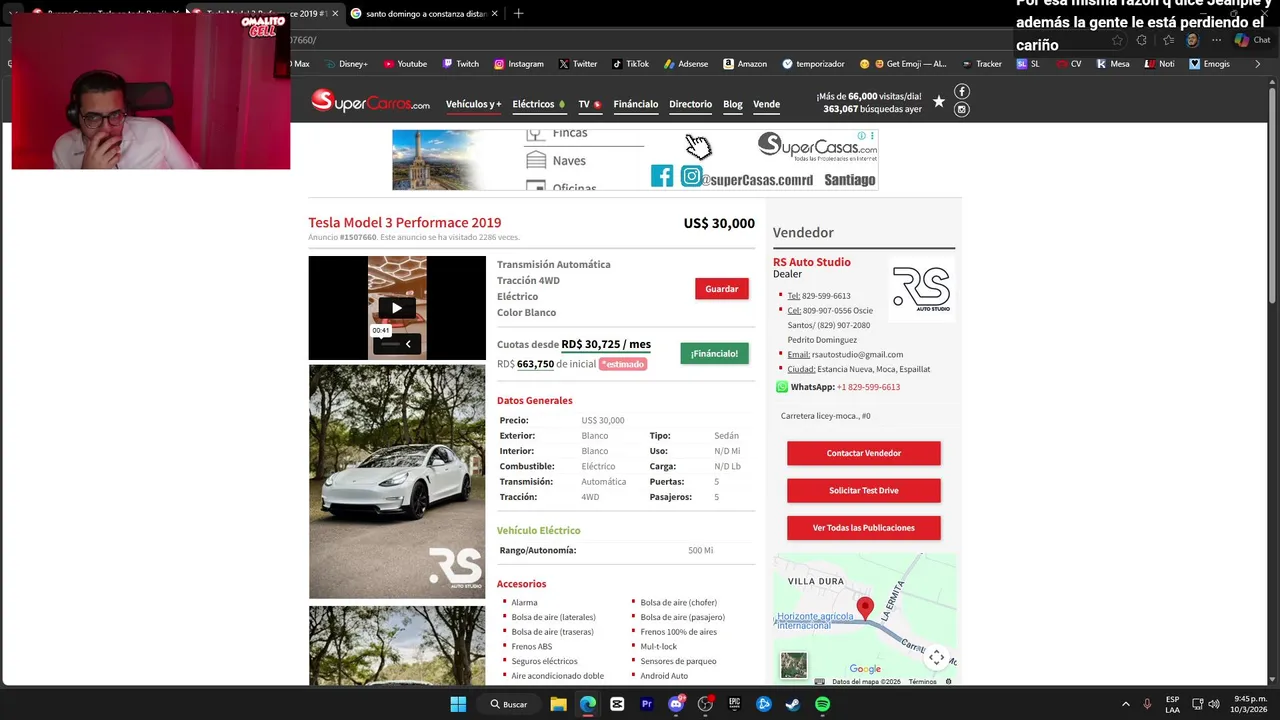Open the Noti bookmark
Screen dimensions: 1280x720
coord(1160,64)
